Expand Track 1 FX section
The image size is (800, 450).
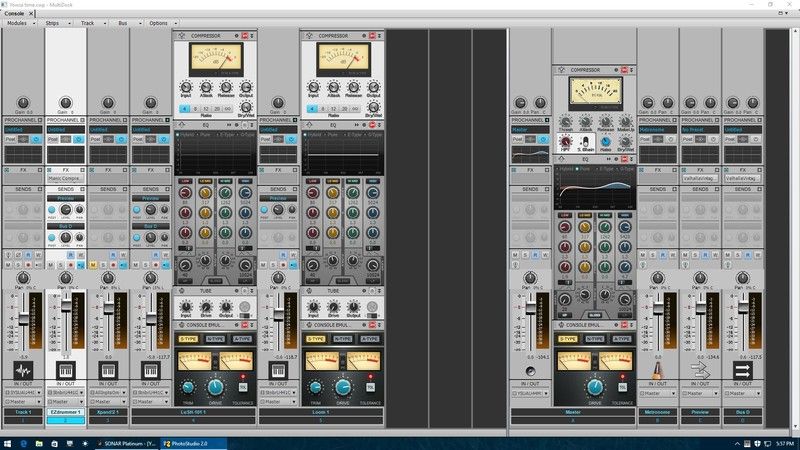click(x=40, y=170)
